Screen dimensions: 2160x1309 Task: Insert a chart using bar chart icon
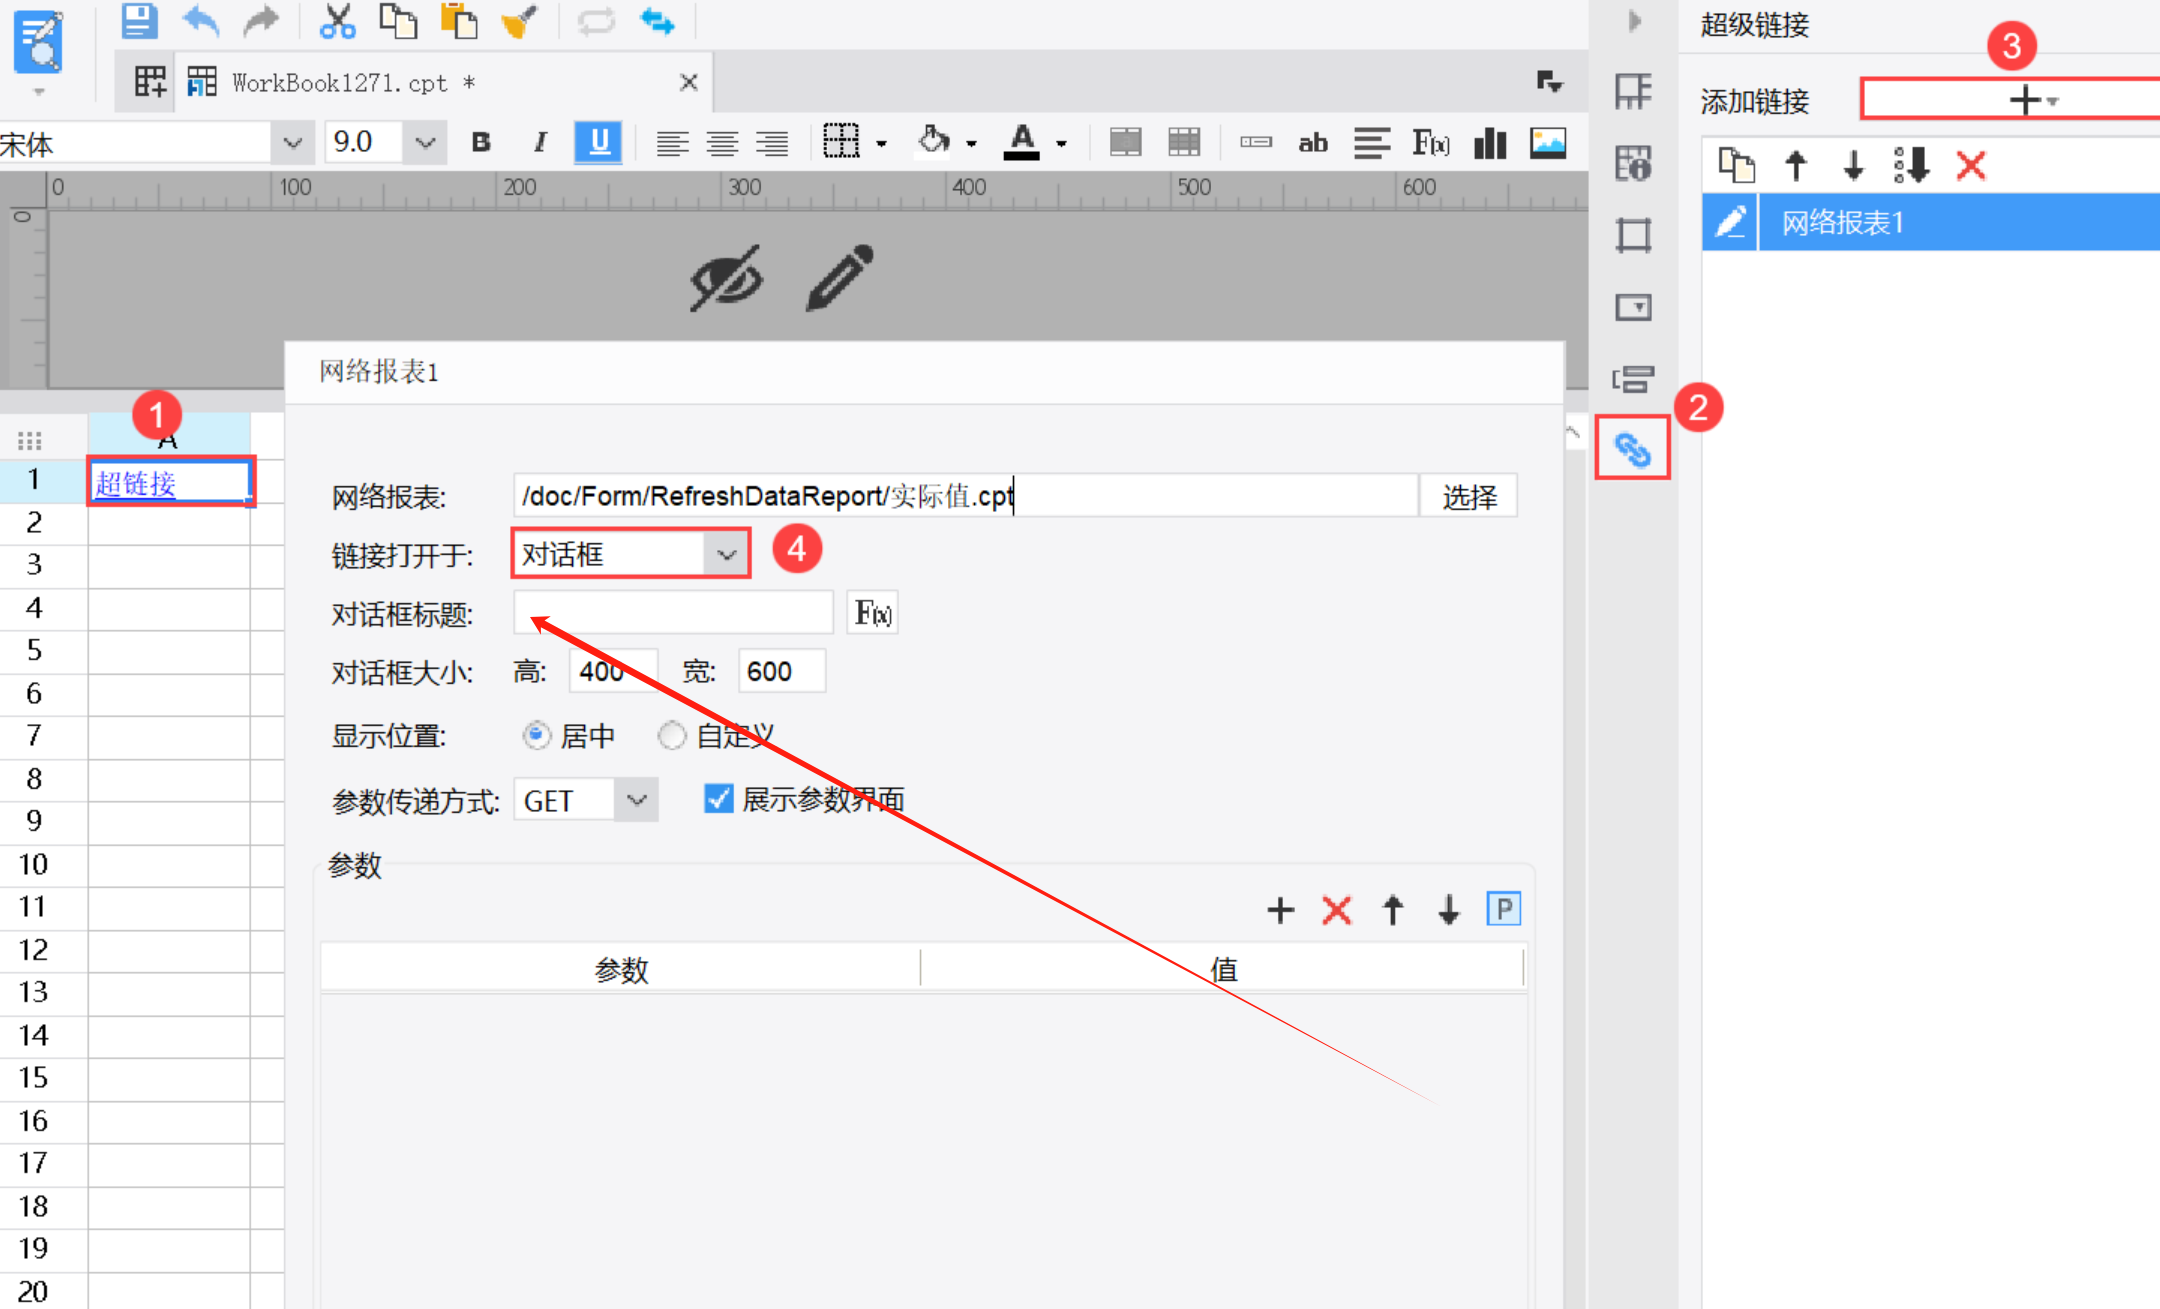[1489, 143]
